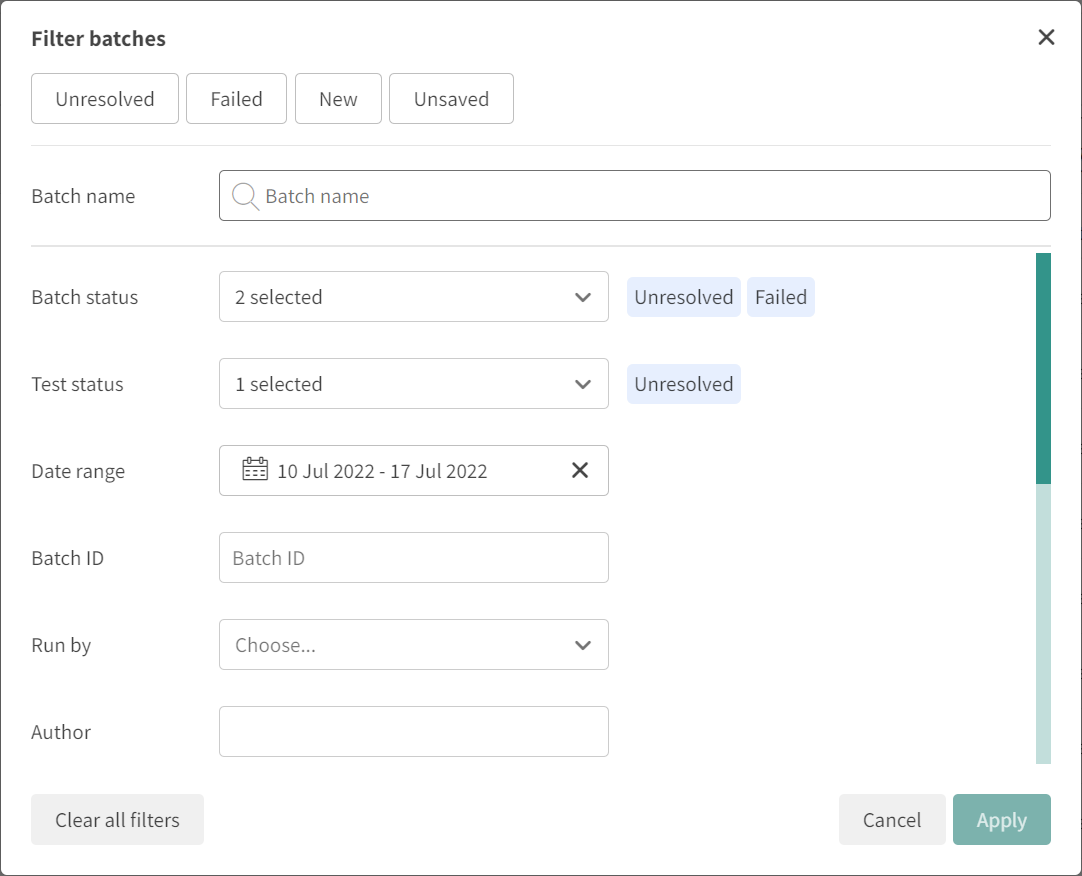This screenshot has height=876, width=1082.
Task: Focus the Batch ID input field
Action: [413, 558]
